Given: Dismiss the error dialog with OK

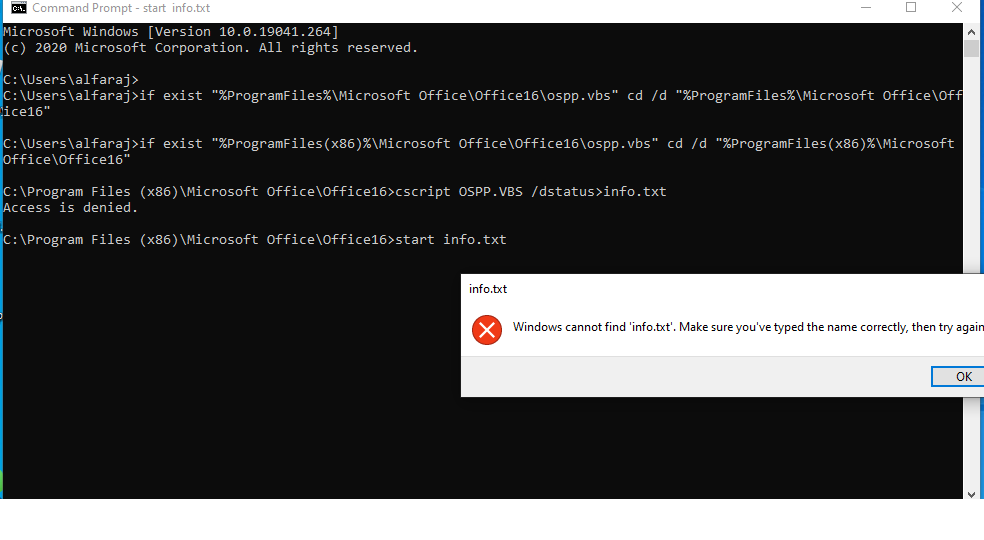Looking at the screenshot, I should 958,377.
